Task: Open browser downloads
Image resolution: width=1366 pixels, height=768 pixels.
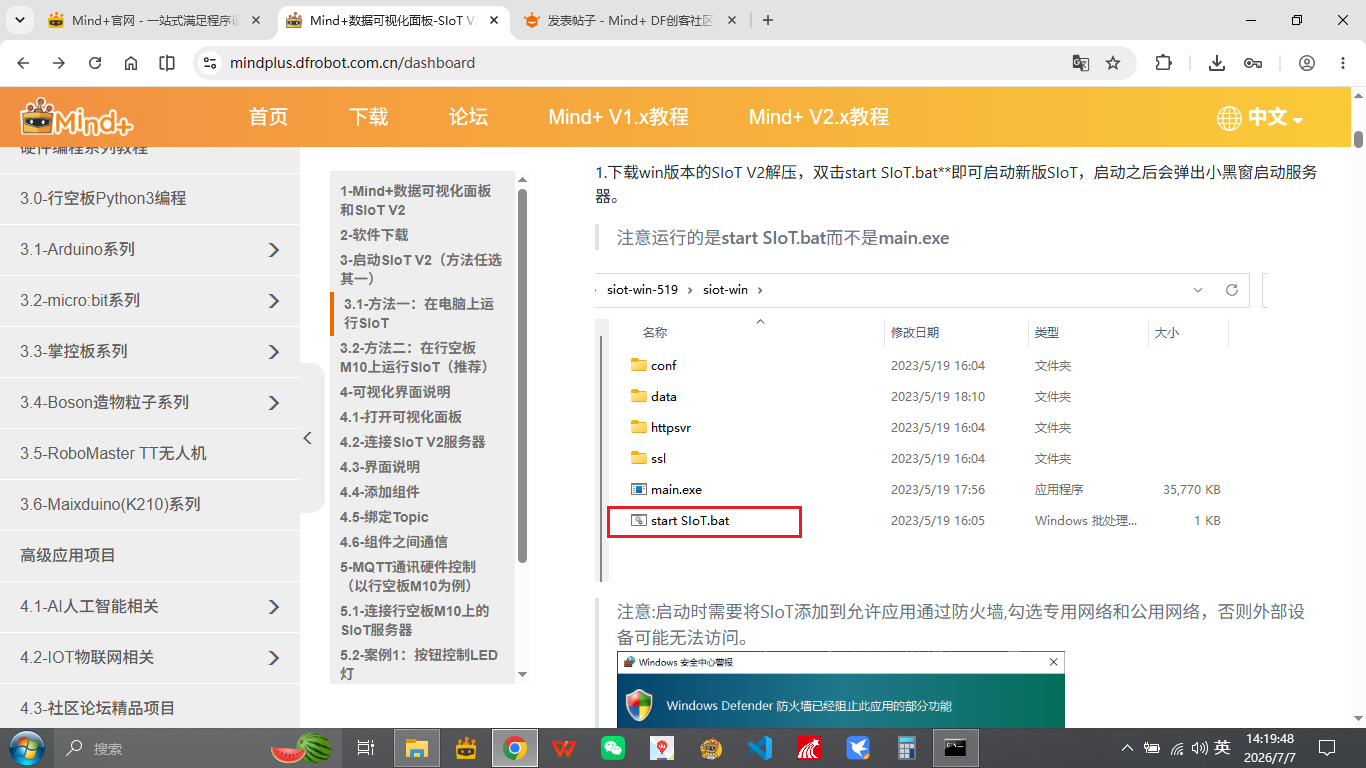Action: point(1217,63)
